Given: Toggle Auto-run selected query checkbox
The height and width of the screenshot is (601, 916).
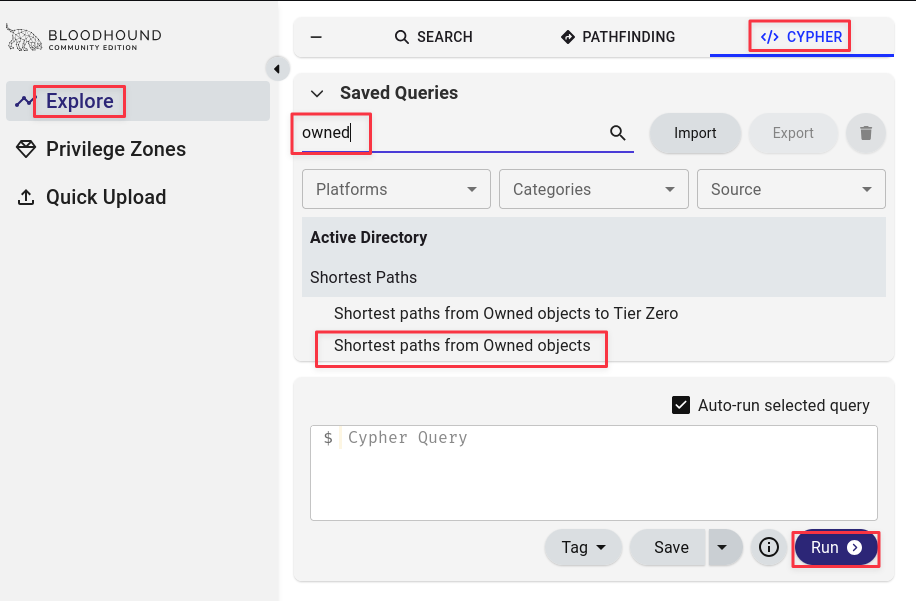Looking at the screenshot, I should pos(681,405).
